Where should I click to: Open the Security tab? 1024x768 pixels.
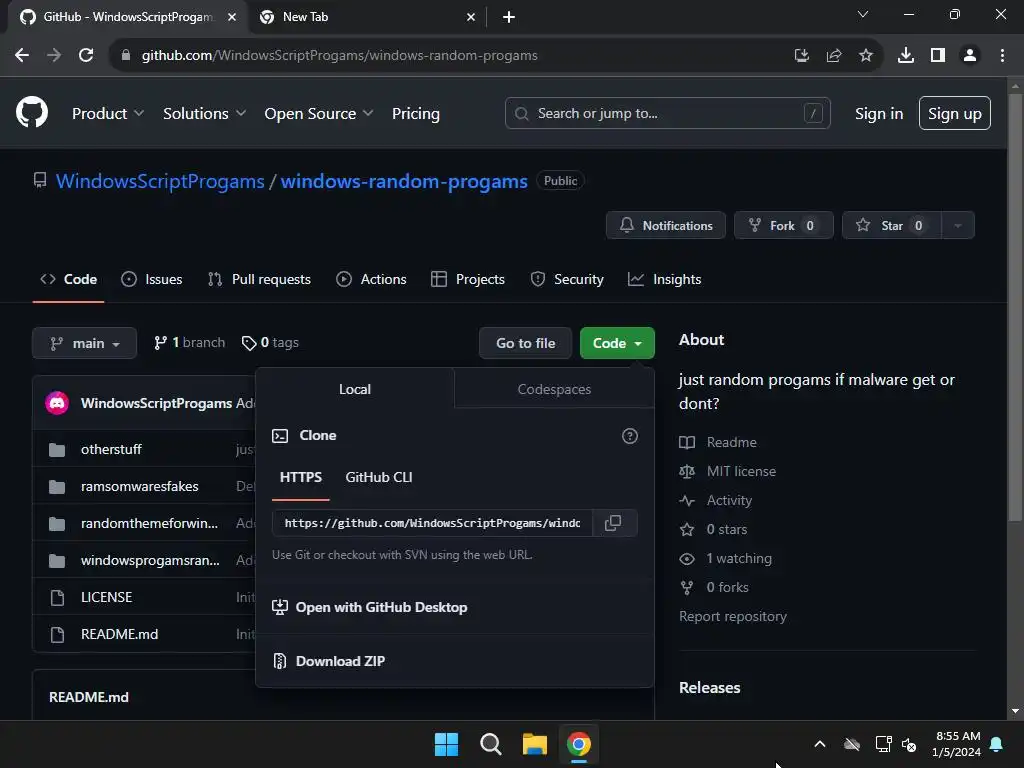click(567, 280)
